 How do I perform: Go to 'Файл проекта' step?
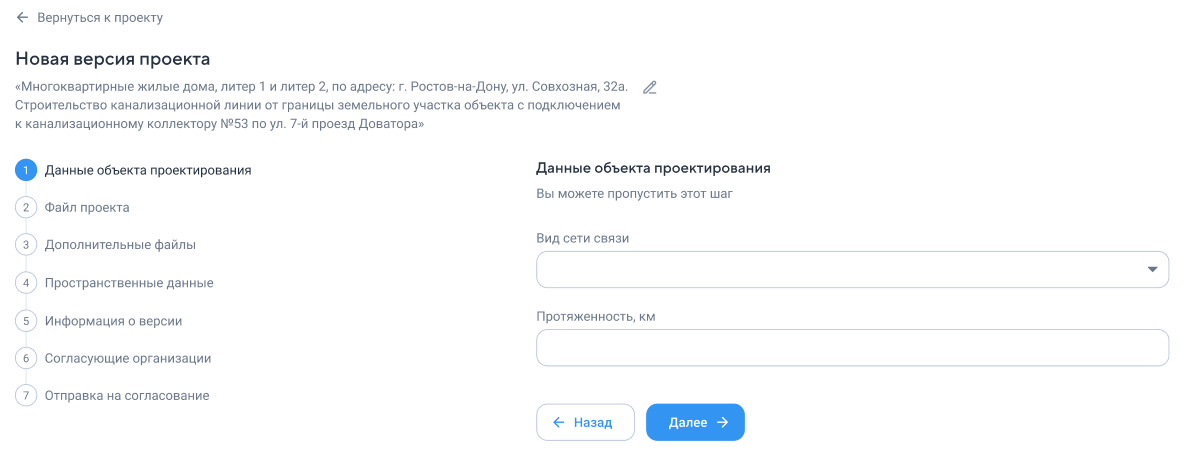click(x=87, y=207)
